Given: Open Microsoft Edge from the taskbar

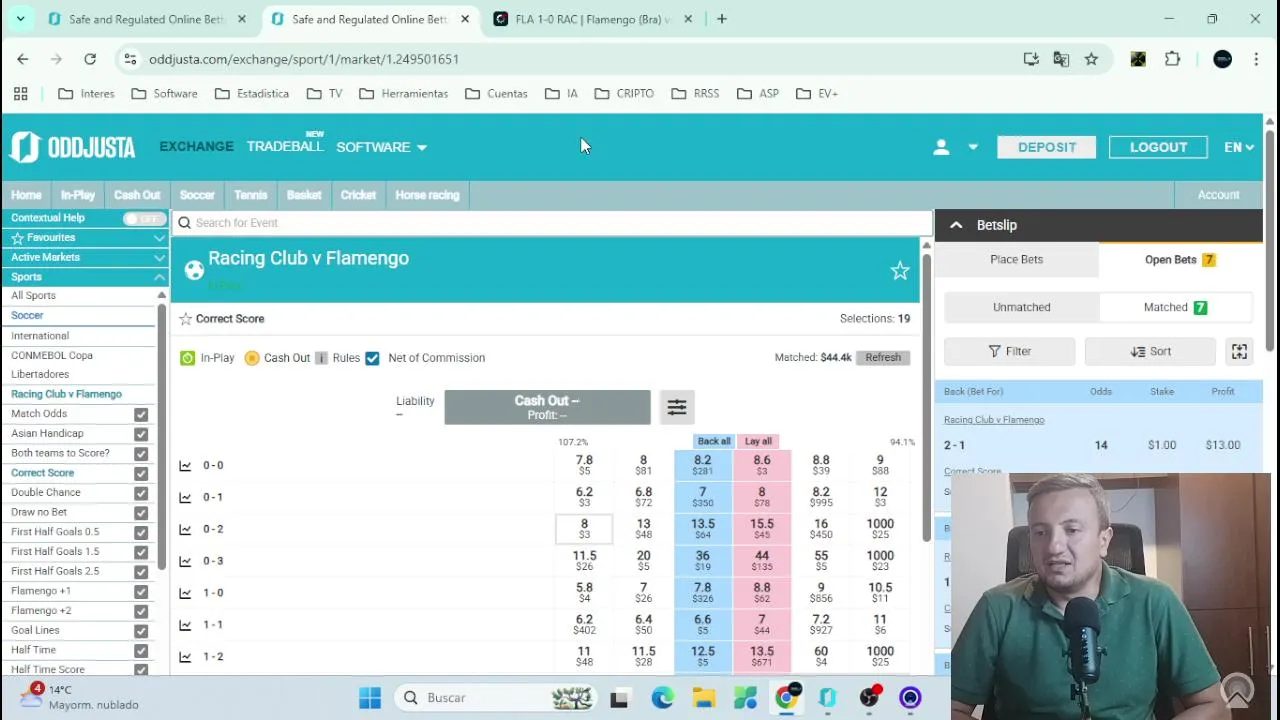Looking at the screenshot, I should pos(662,698).
